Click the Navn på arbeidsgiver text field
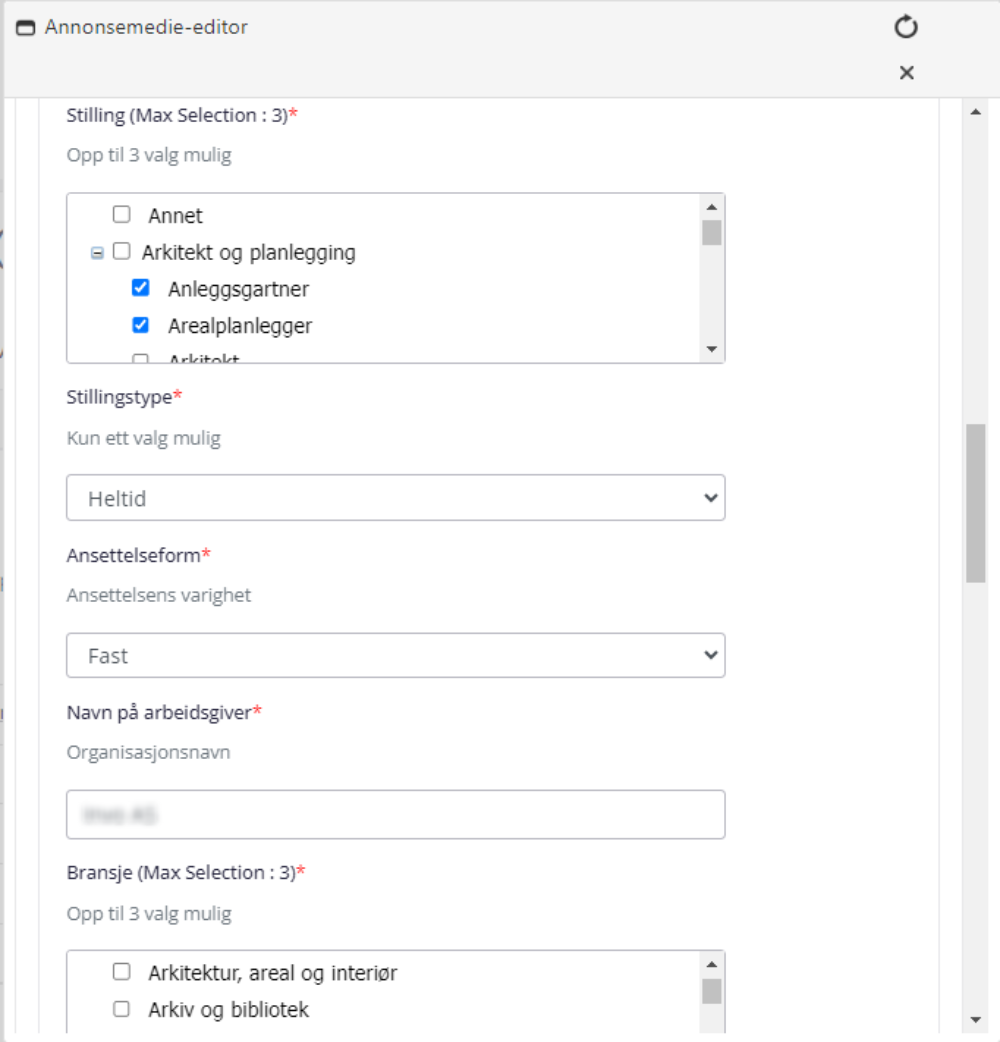 point(395,814)
